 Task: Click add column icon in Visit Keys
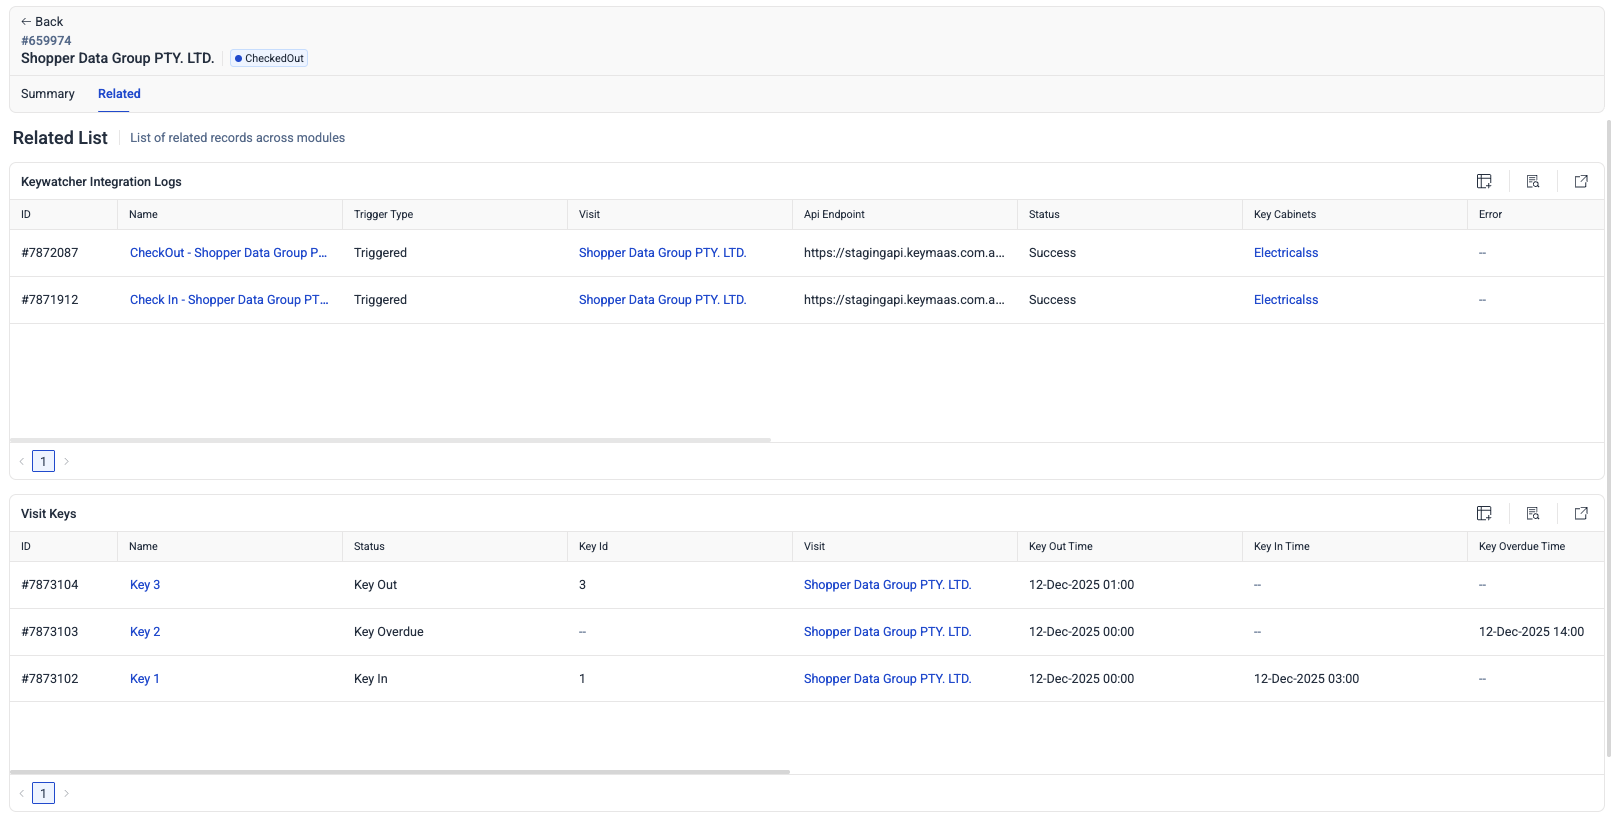[x=1484, y=513]
